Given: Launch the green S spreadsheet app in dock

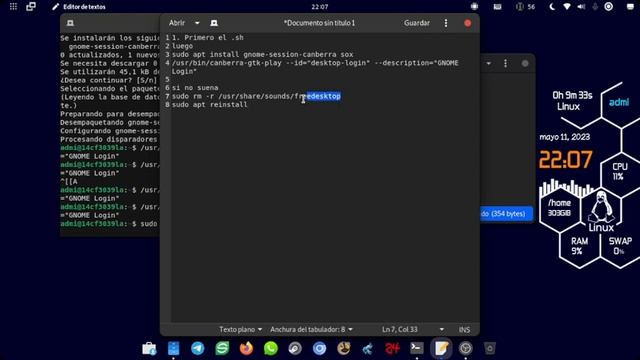Looking at the screenshot, I should (x=222, y=348).
